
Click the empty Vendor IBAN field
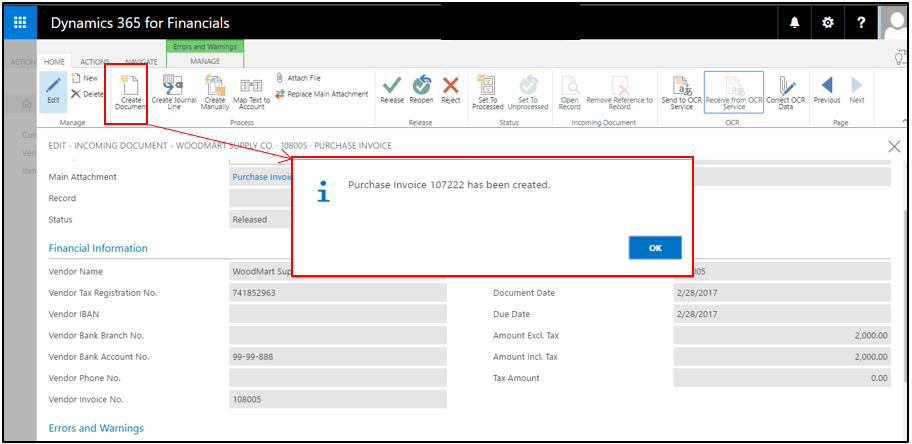(x=337, y=314)
